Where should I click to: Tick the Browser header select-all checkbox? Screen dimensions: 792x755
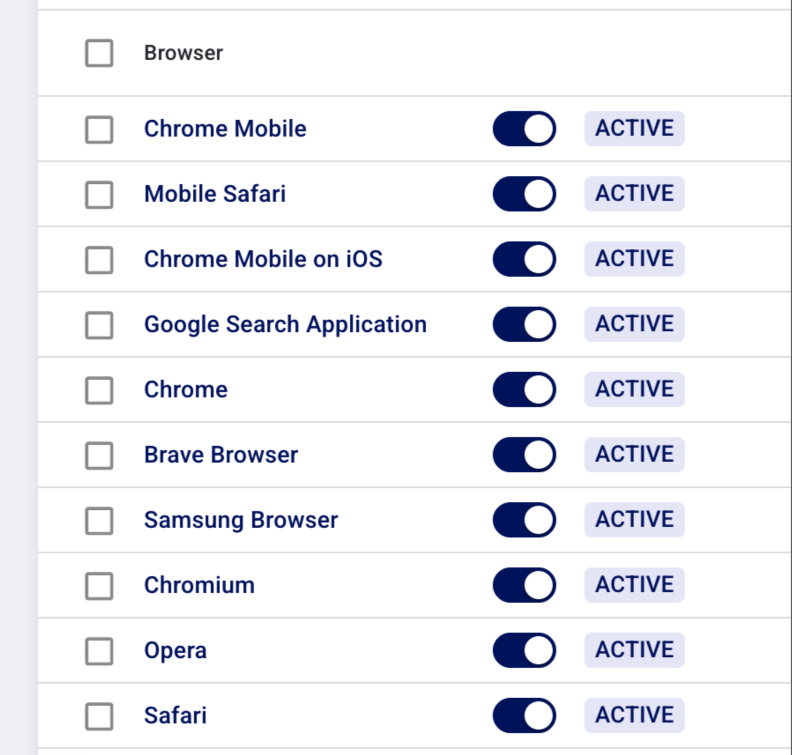[x=99, y=53]
